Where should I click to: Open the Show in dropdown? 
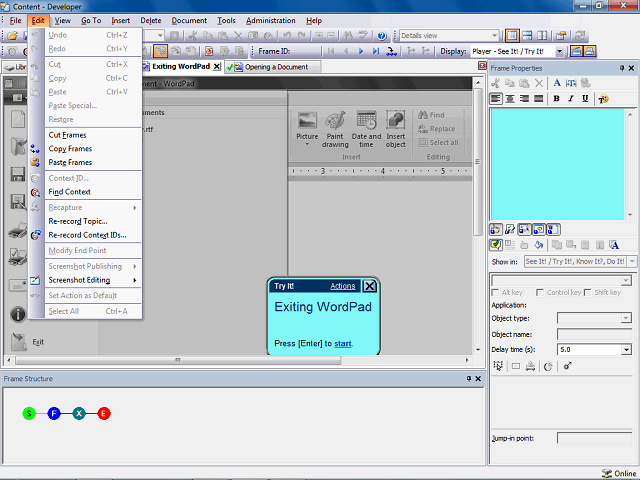click(632, 261)
